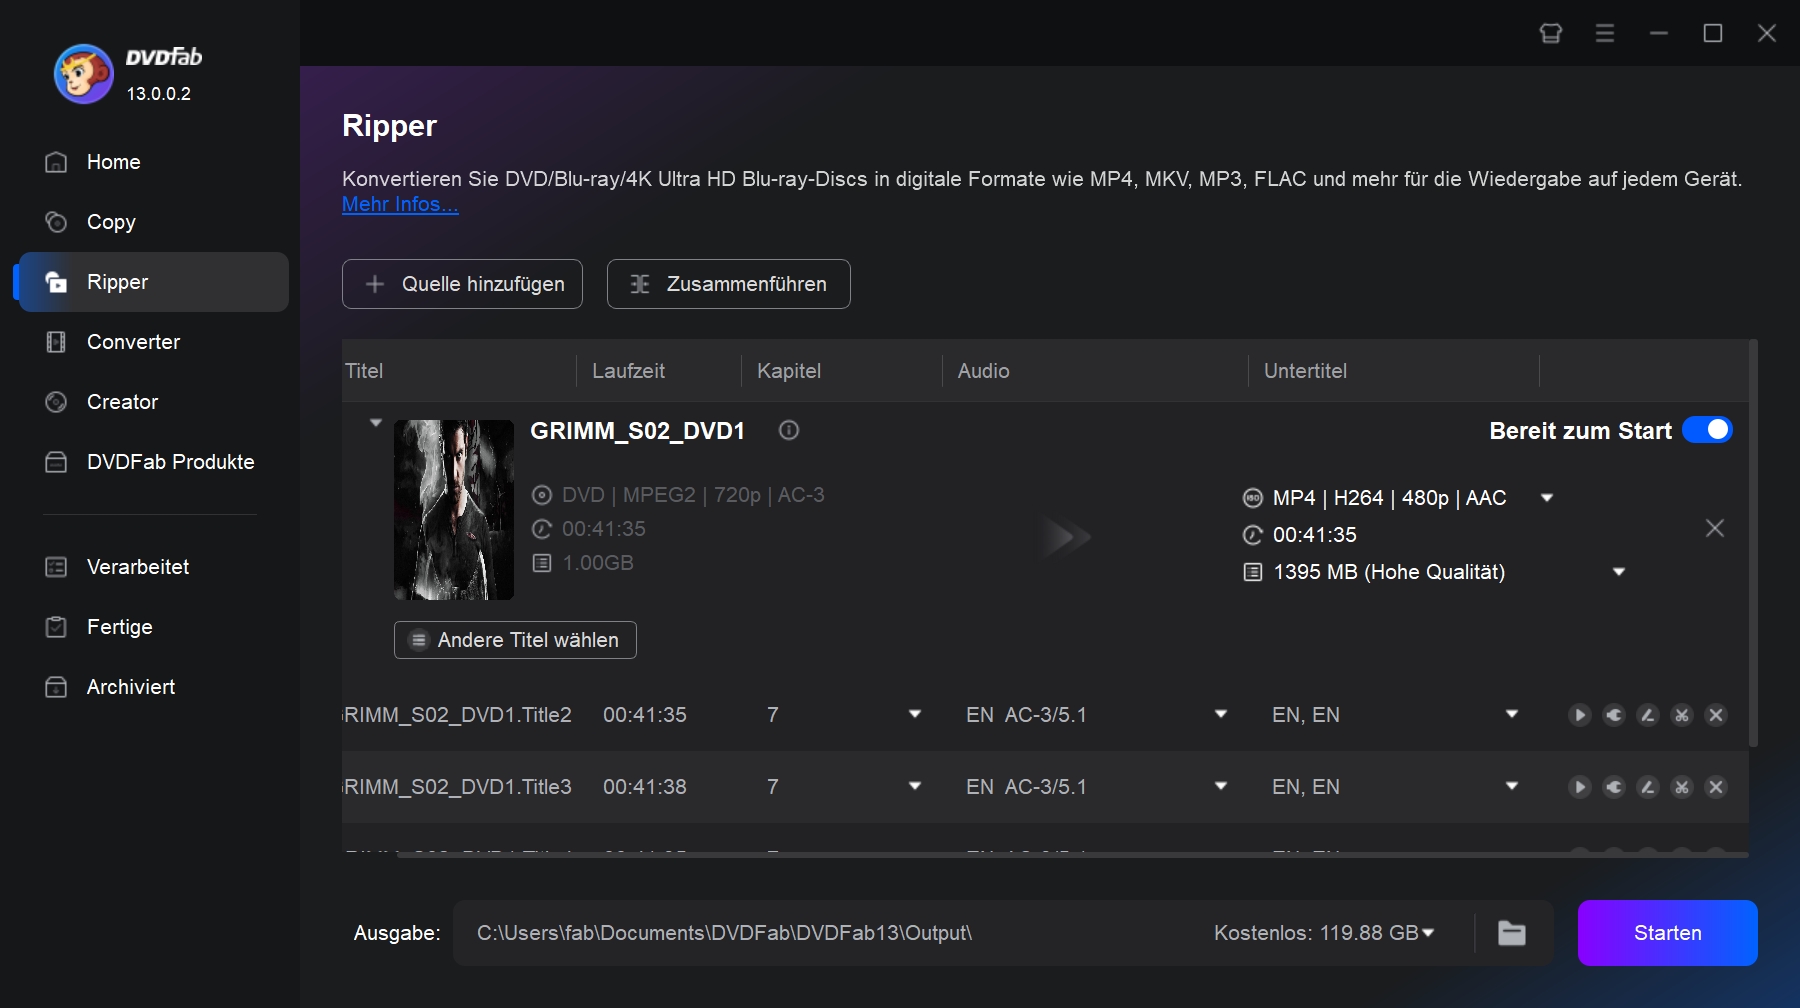The height and width of the screenshot is (1008, 1800).
Task: Trim Title2 with the scissors icon
Action: 1682,715
